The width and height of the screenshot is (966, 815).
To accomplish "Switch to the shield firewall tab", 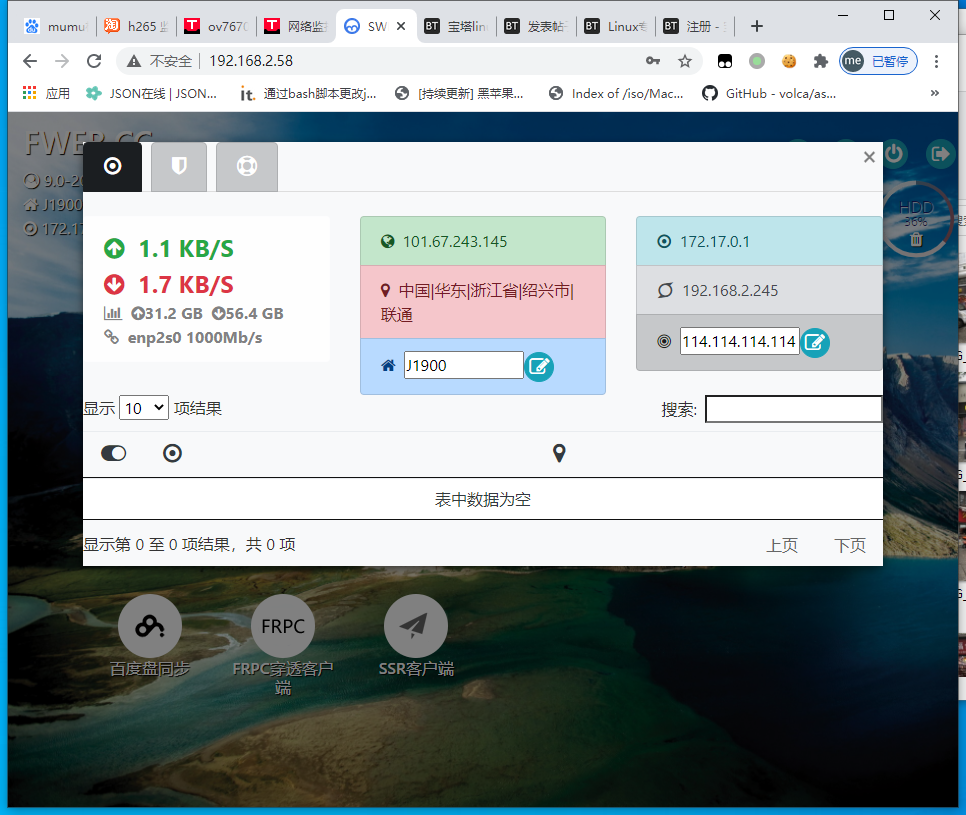I will click(x=179, y=166).
